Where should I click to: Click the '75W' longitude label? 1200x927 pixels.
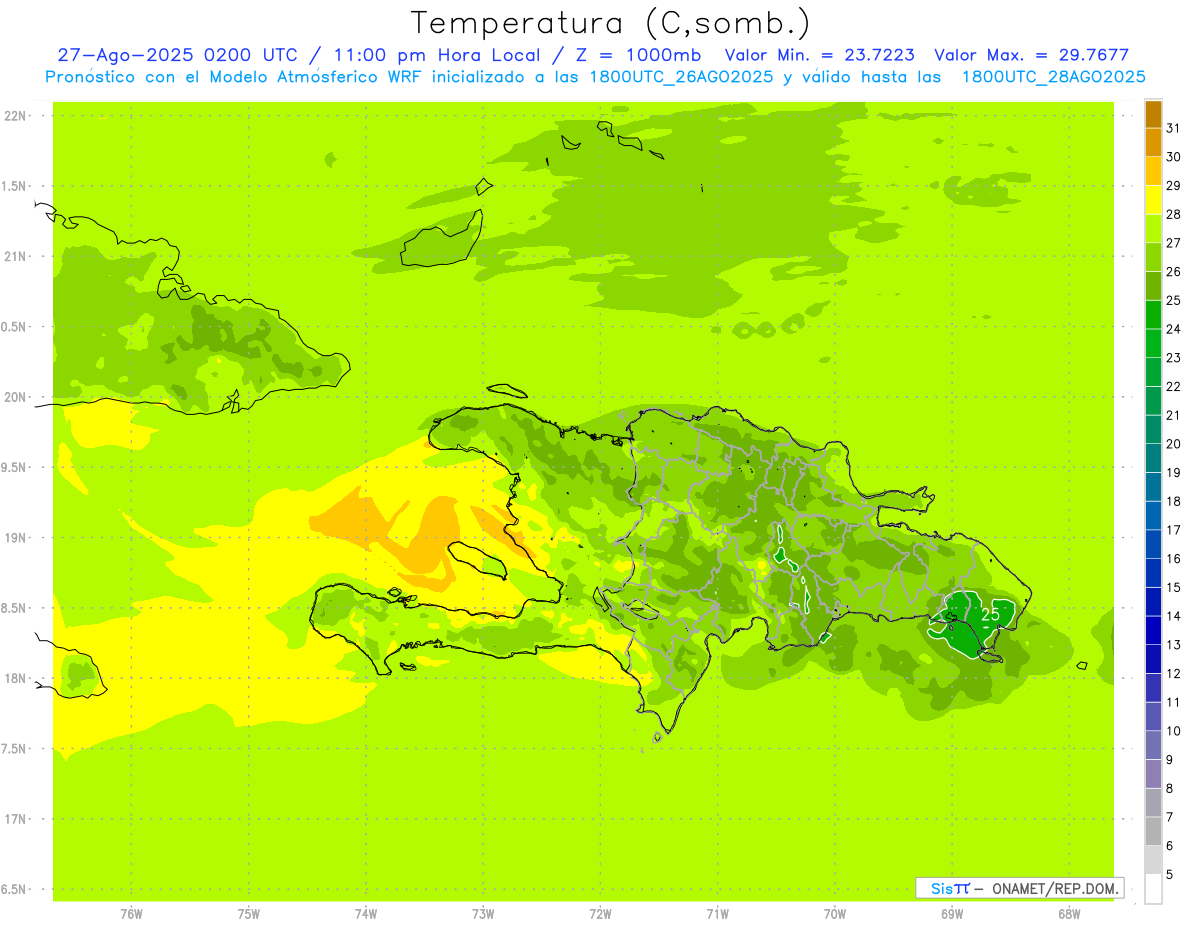pyautogui.click(x=249, y=914)
